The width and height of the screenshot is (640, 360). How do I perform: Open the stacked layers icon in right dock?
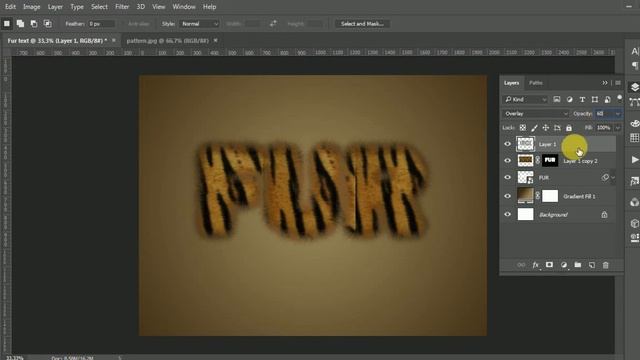[634, 87]
